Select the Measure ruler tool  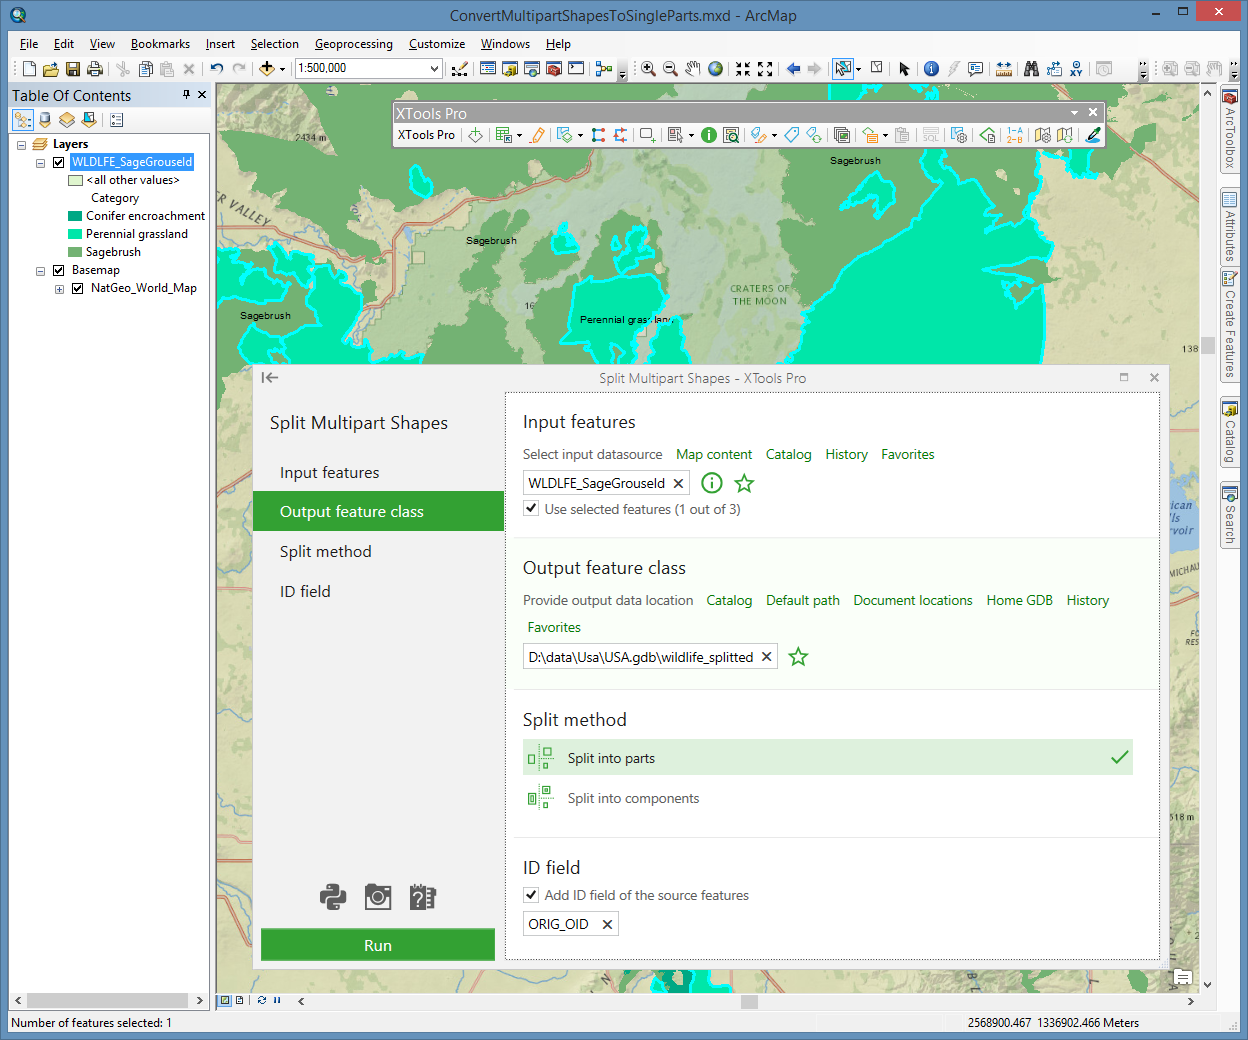pyautogui.click(x=1003, y=69)
